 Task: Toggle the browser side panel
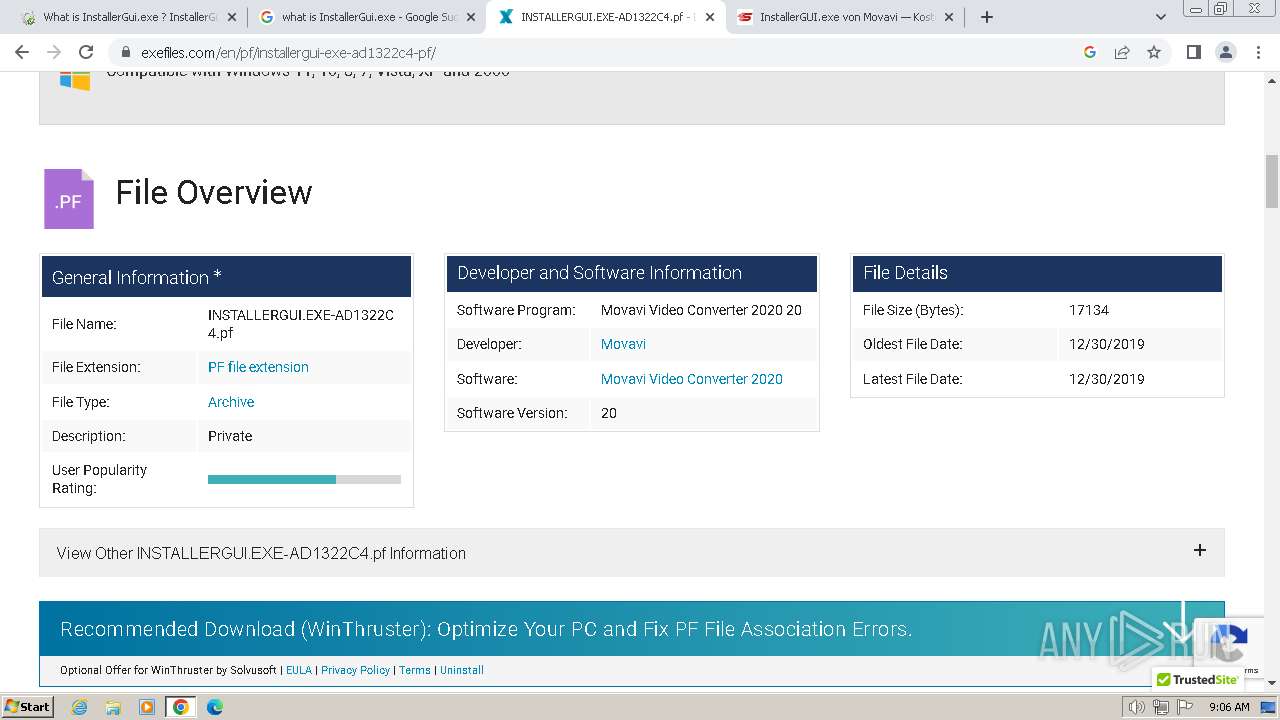point(1193,52)
